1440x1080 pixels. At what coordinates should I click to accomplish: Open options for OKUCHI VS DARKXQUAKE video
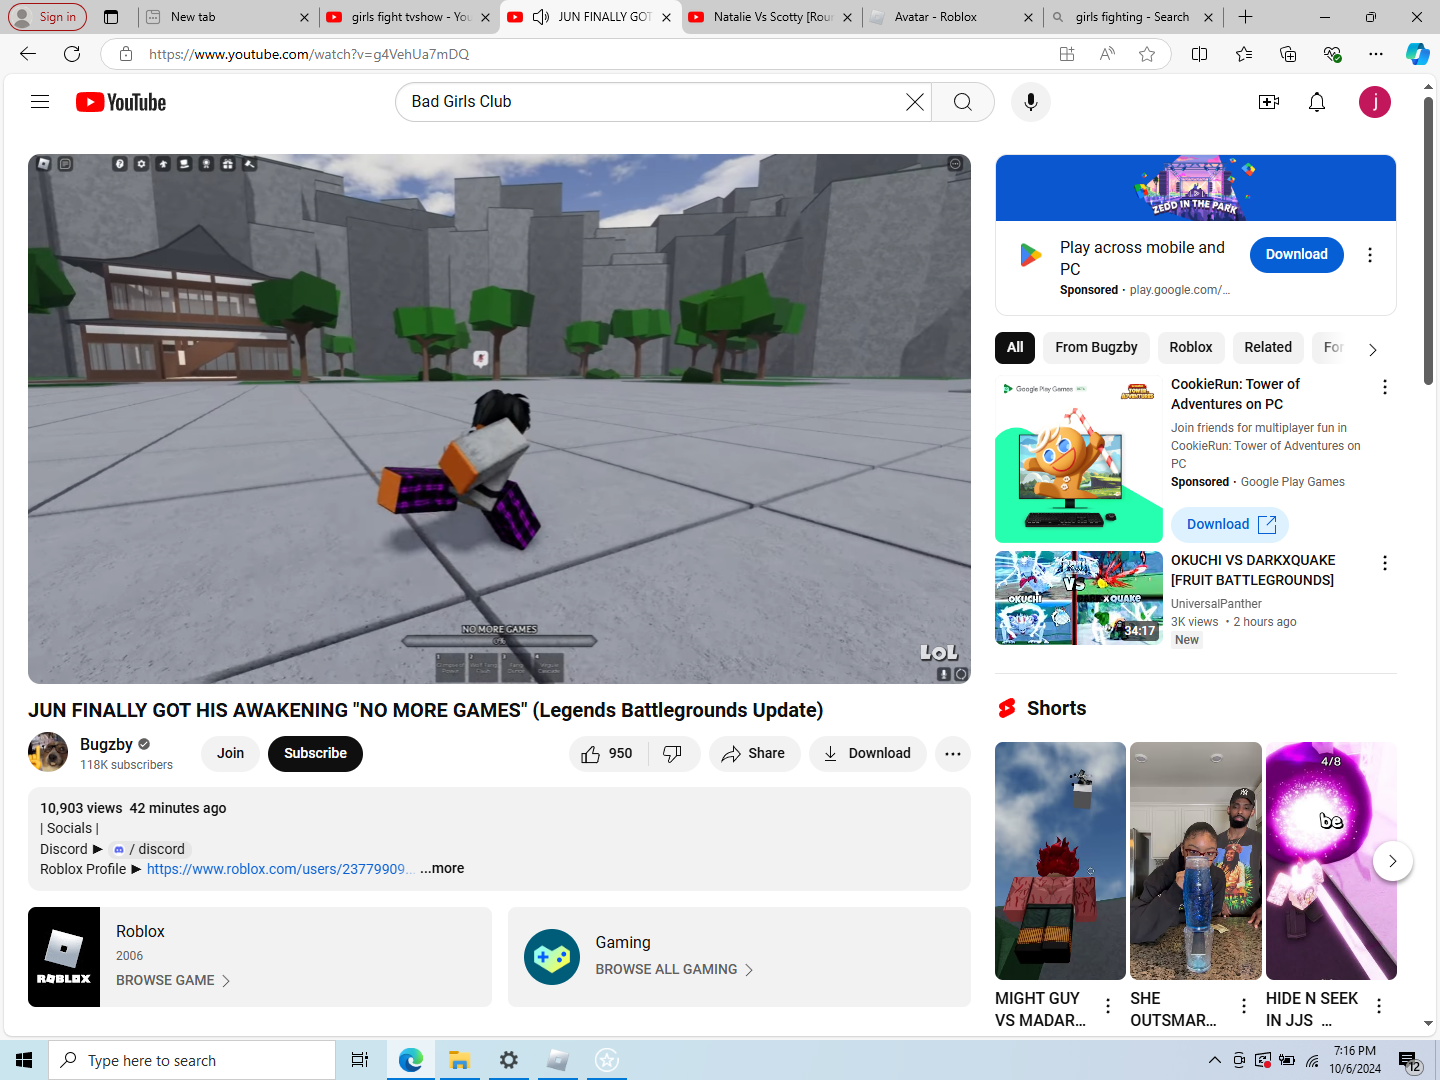point(1385,563)
